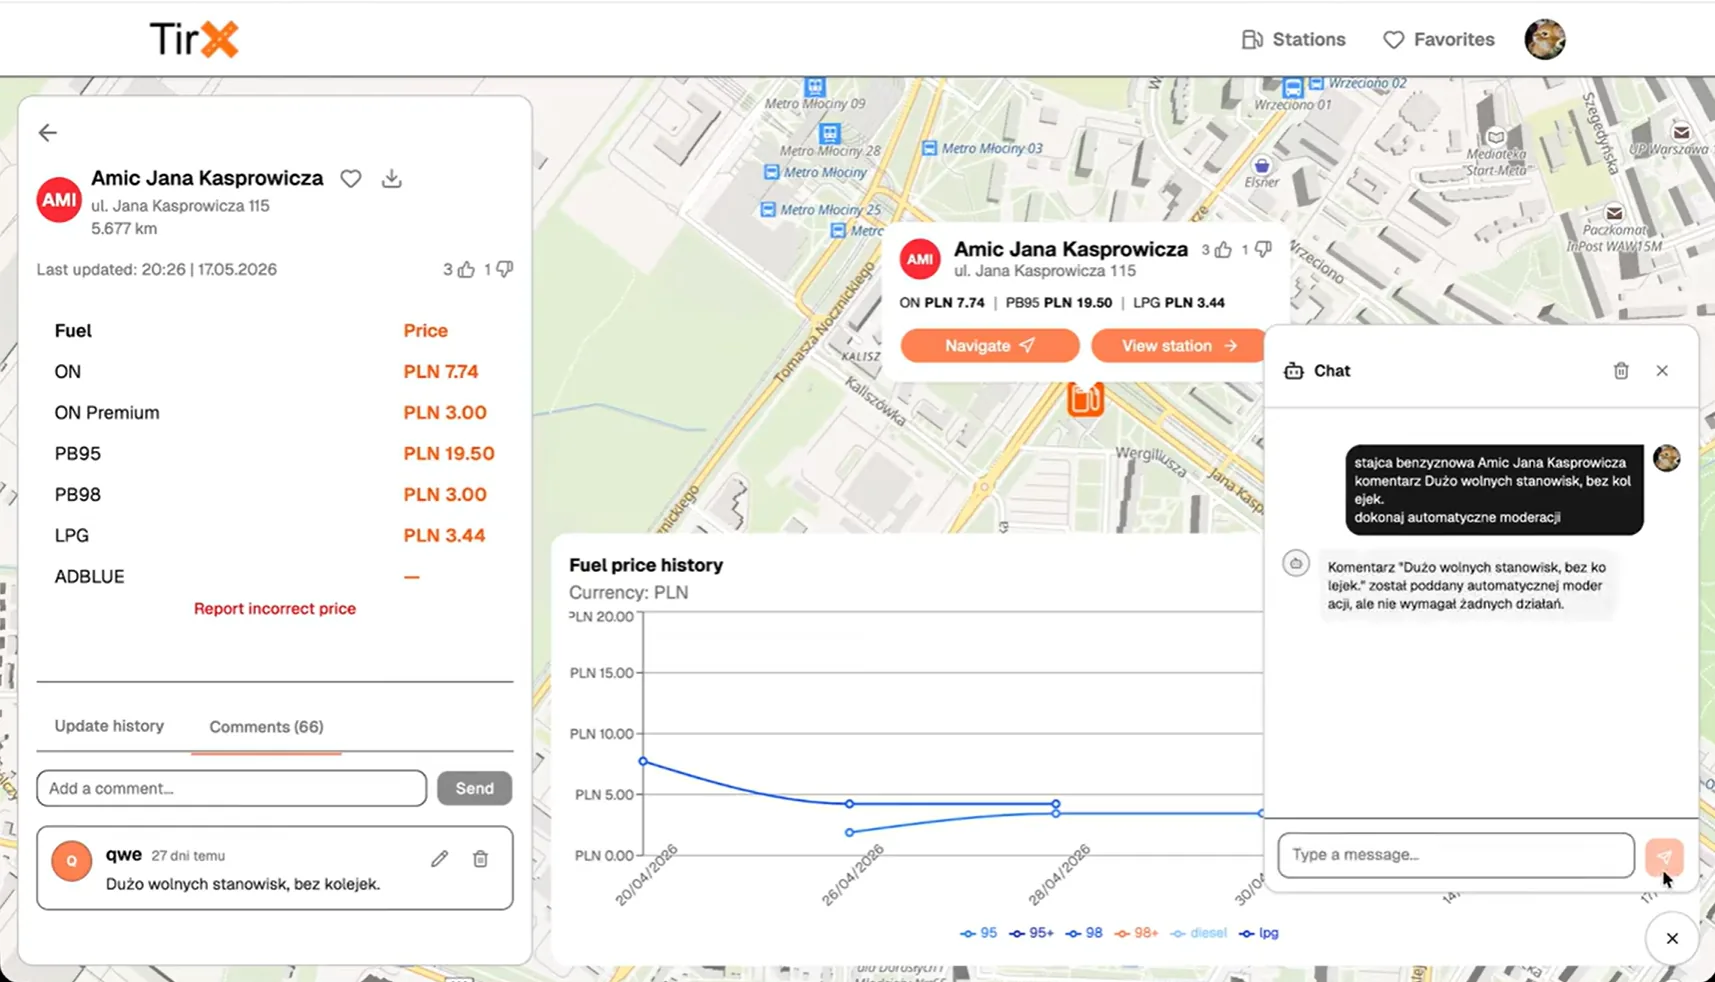Add Amic Jana Kasprowicza to favorites heart
Image resolution: width=1715 pixels, height=982 pixels.
pos(350,179)
